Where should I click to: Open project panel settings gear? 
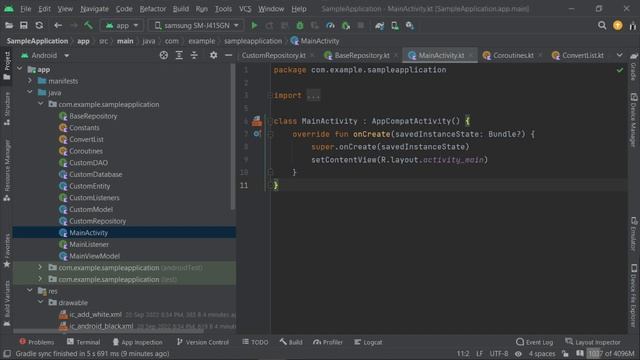point(213,55)
